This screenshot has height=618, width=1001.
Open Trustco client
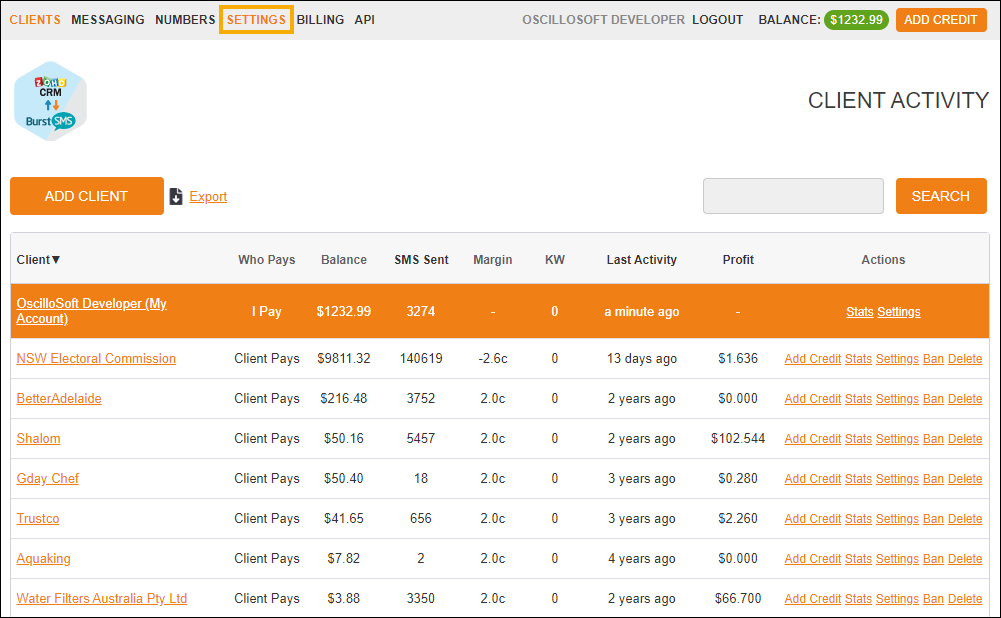(38, 518)
